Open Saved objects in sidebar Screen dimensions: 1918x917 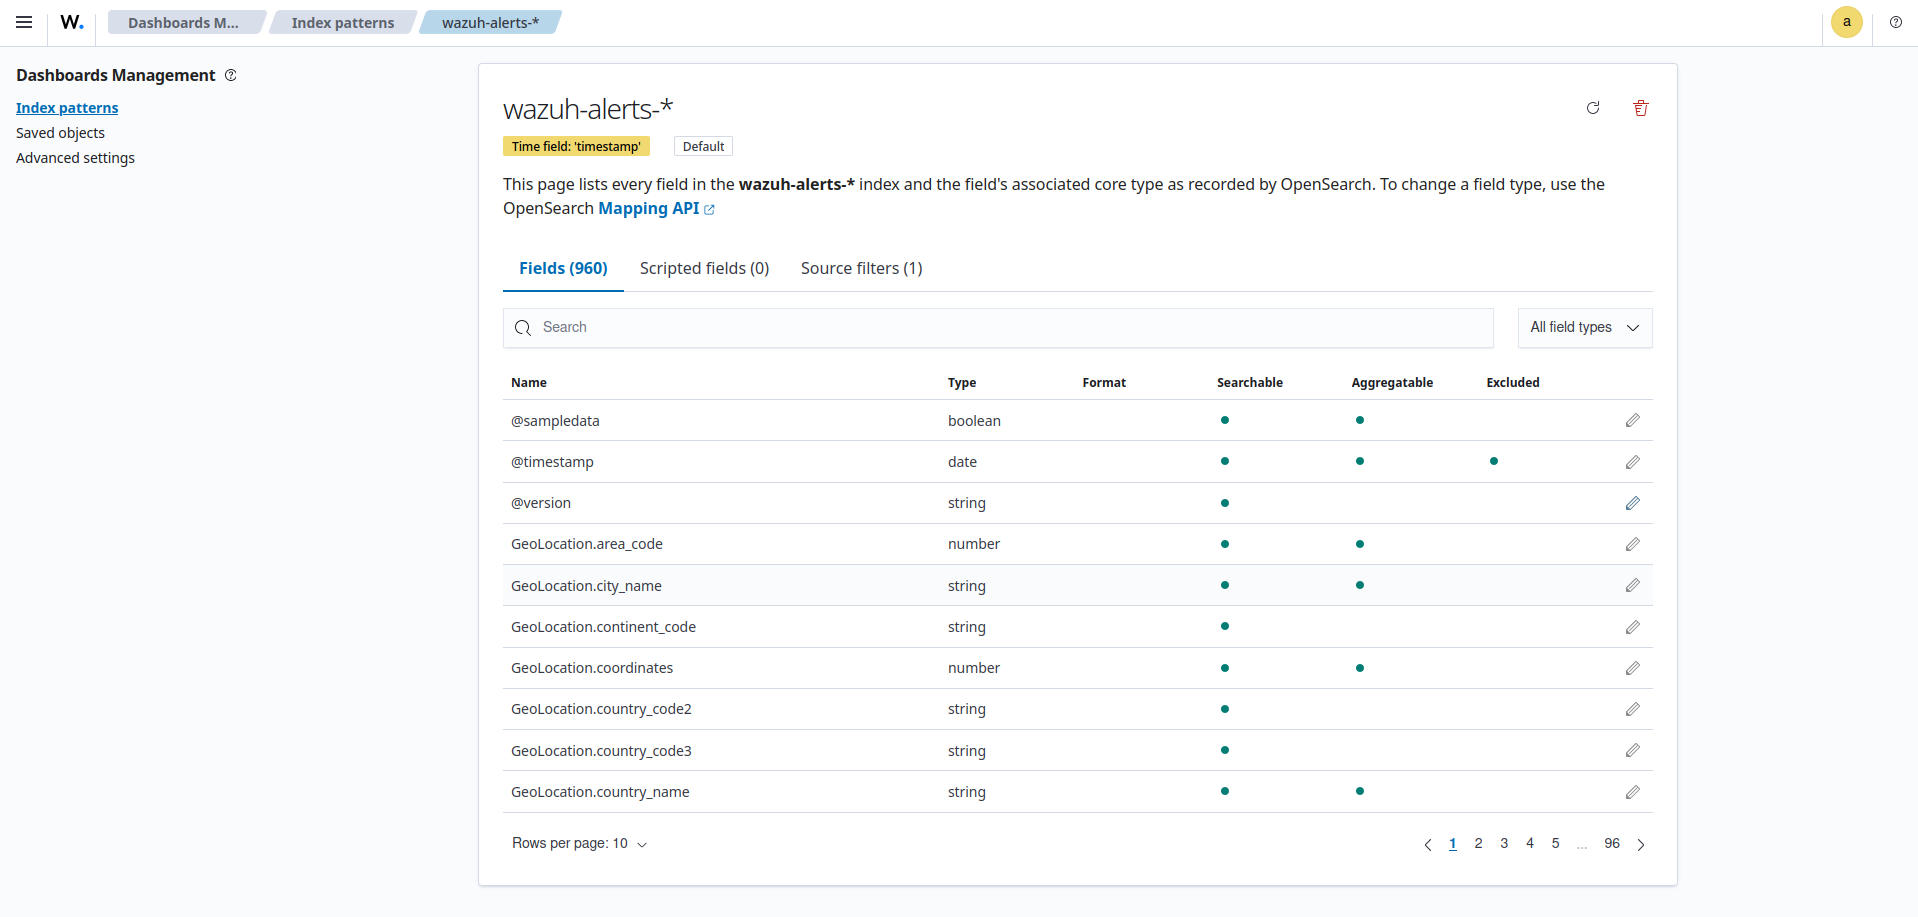click(60, 133)
